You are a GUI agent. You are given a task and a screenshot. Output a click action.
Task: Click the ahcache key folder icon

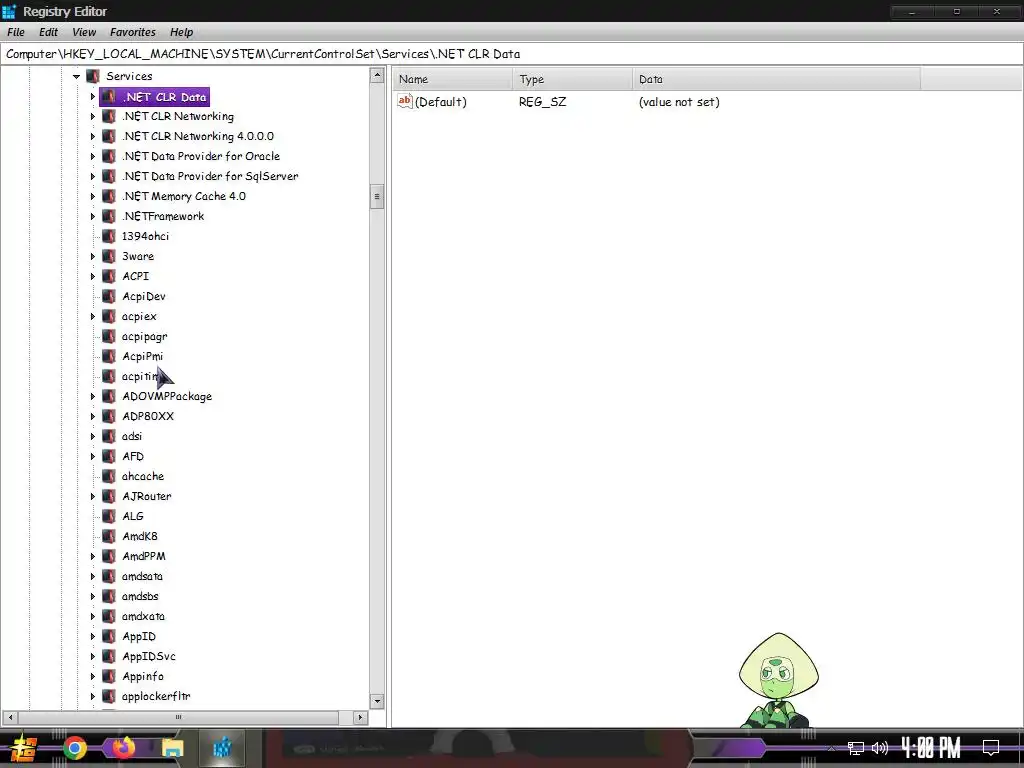pyautogui.click(x=109, y=476)
